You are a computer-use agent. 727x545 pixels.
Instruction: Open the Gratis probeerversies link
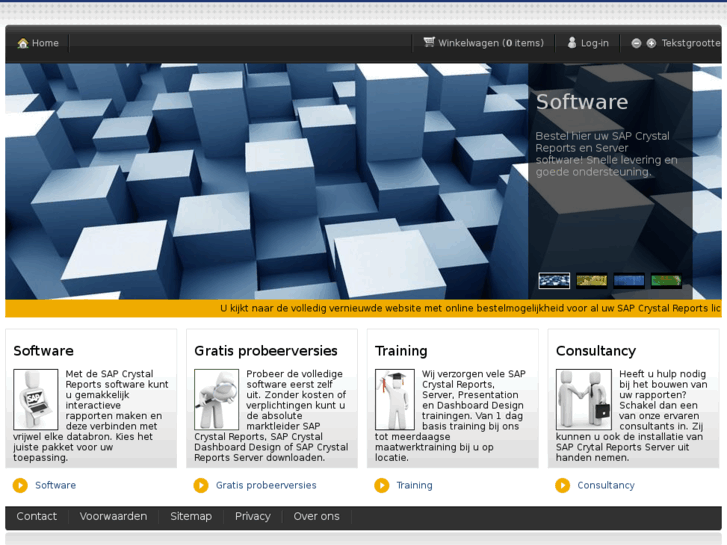(x=266, y=485)
